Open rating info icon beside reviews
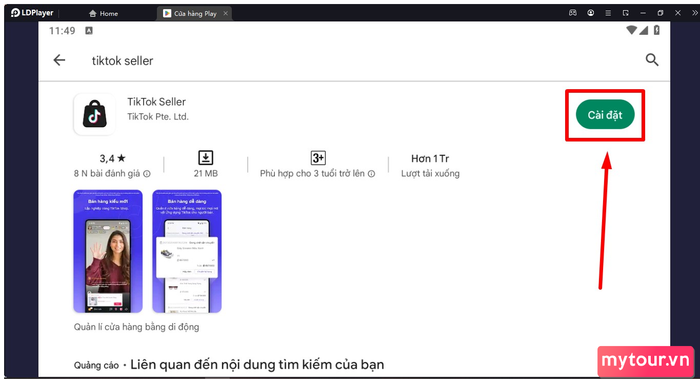The image size is (700, 385). pyautogui.click(x=147, y=174)
